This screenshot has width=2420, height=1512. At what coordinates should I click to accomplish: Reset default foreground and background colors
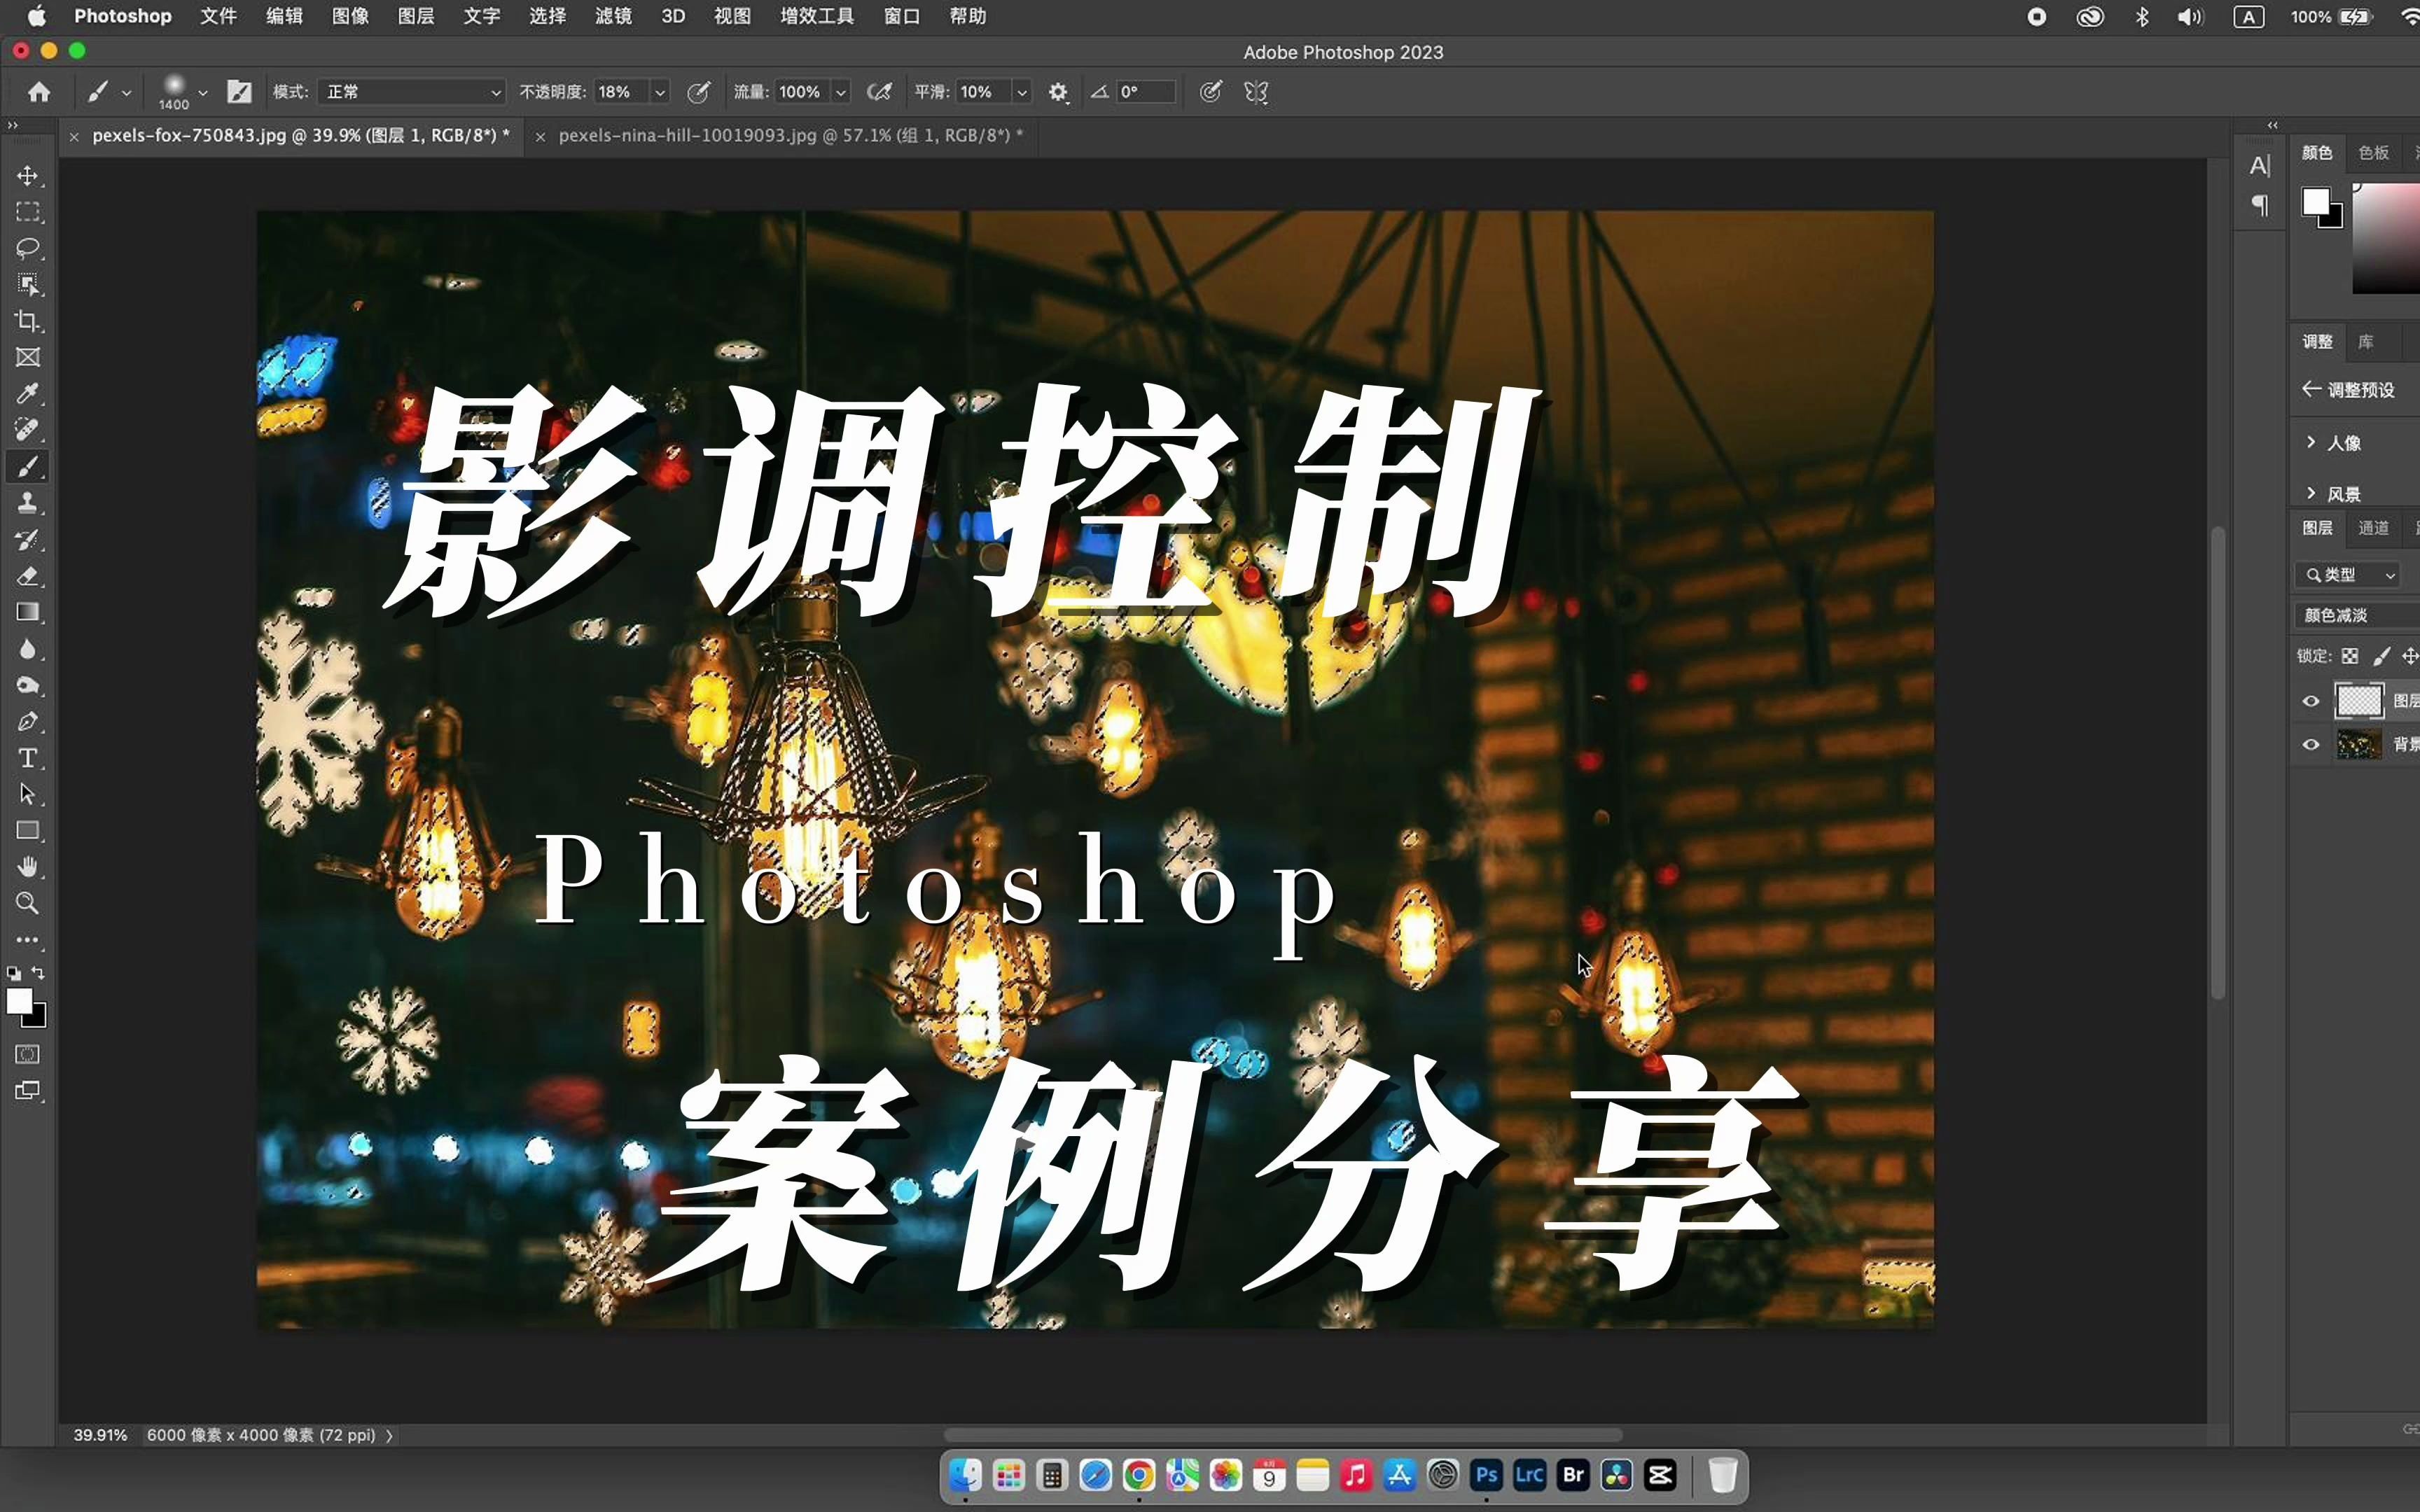pyautogui.click(x=14, y=973)
